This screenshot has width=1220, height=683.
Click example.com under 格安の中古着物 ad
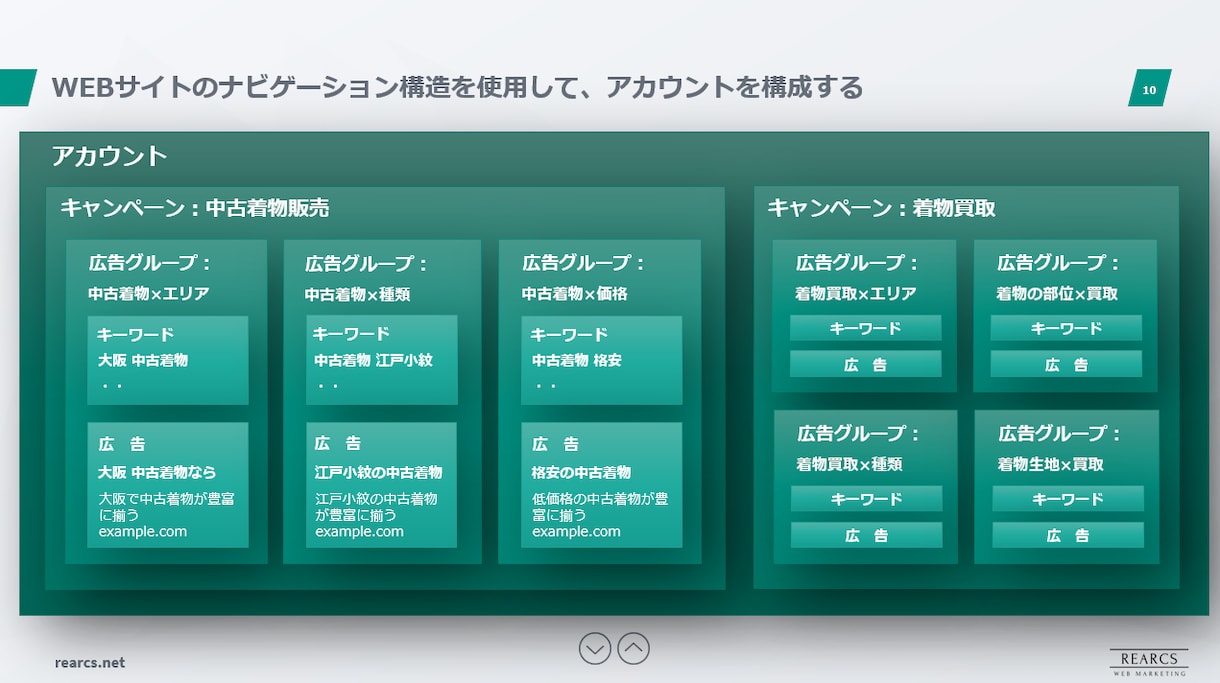pyautogui.click(x=576, y=532)
